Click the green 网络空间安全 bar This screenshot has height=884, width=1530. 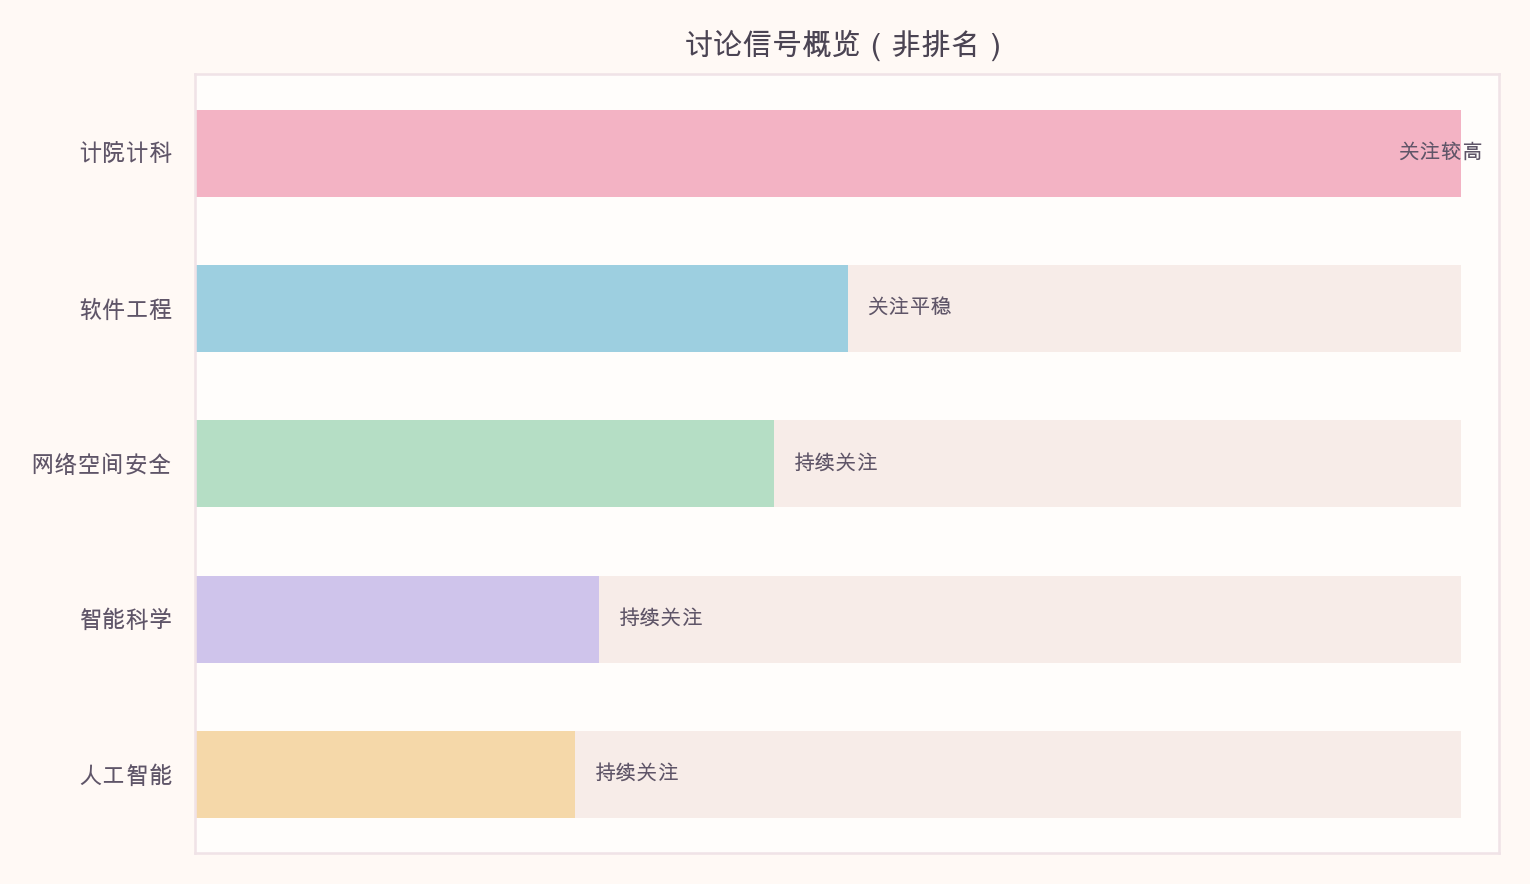pos(485,463)
